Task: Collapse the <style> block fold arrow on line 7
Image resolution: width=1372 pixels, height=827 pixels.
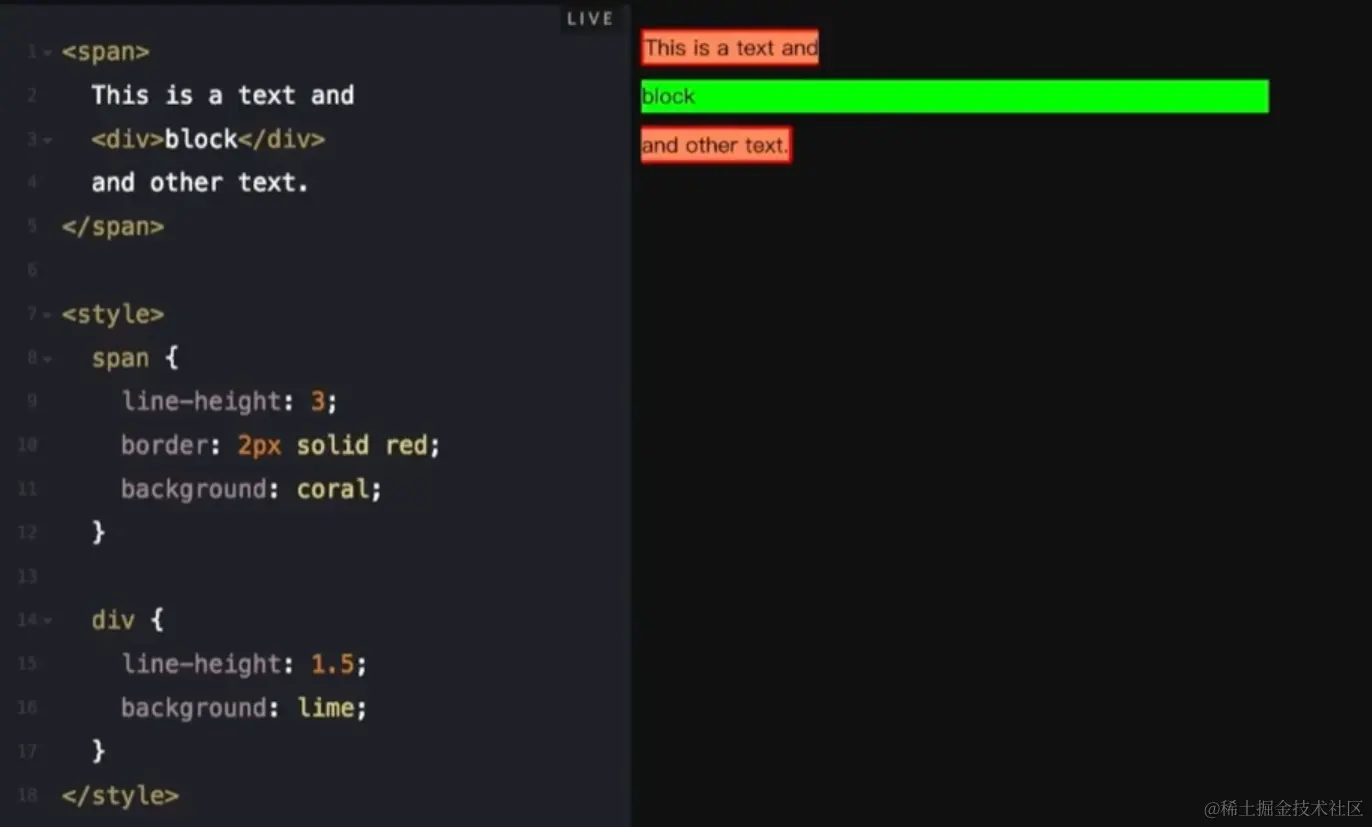Action: pos(47,315)
